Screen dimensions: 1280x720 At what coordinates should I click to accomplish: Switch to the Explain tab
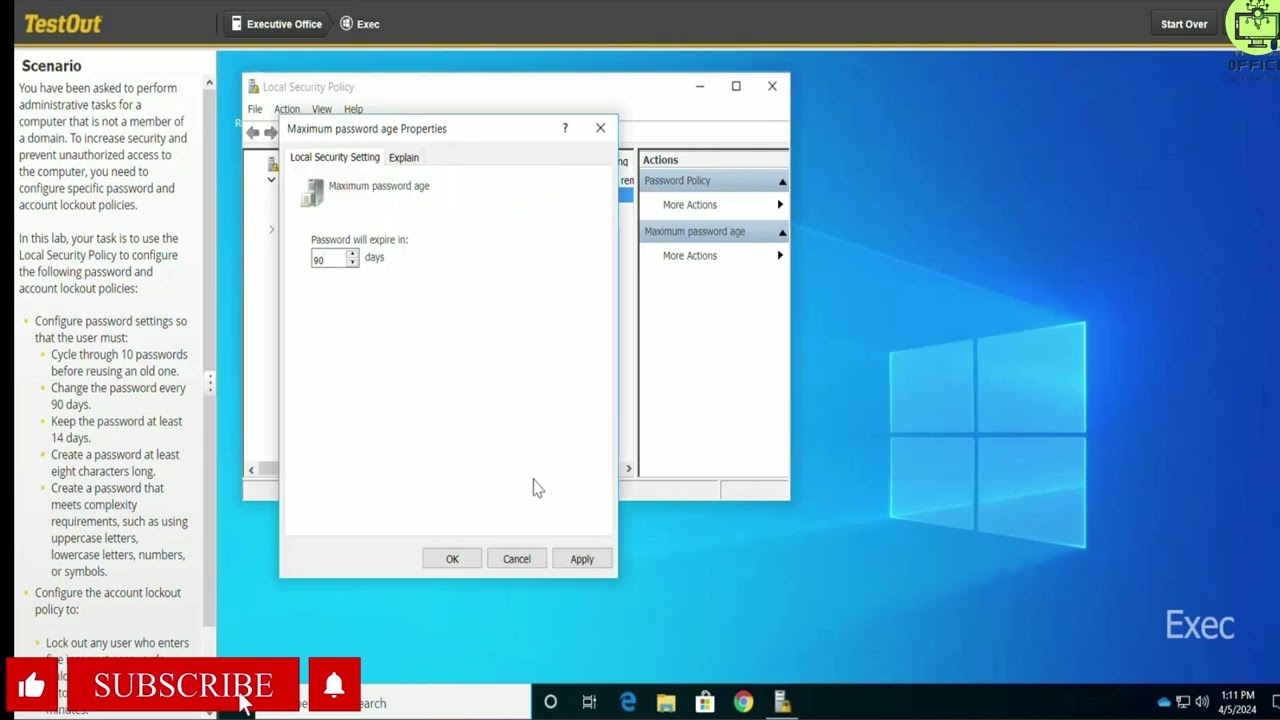[404, 158]
